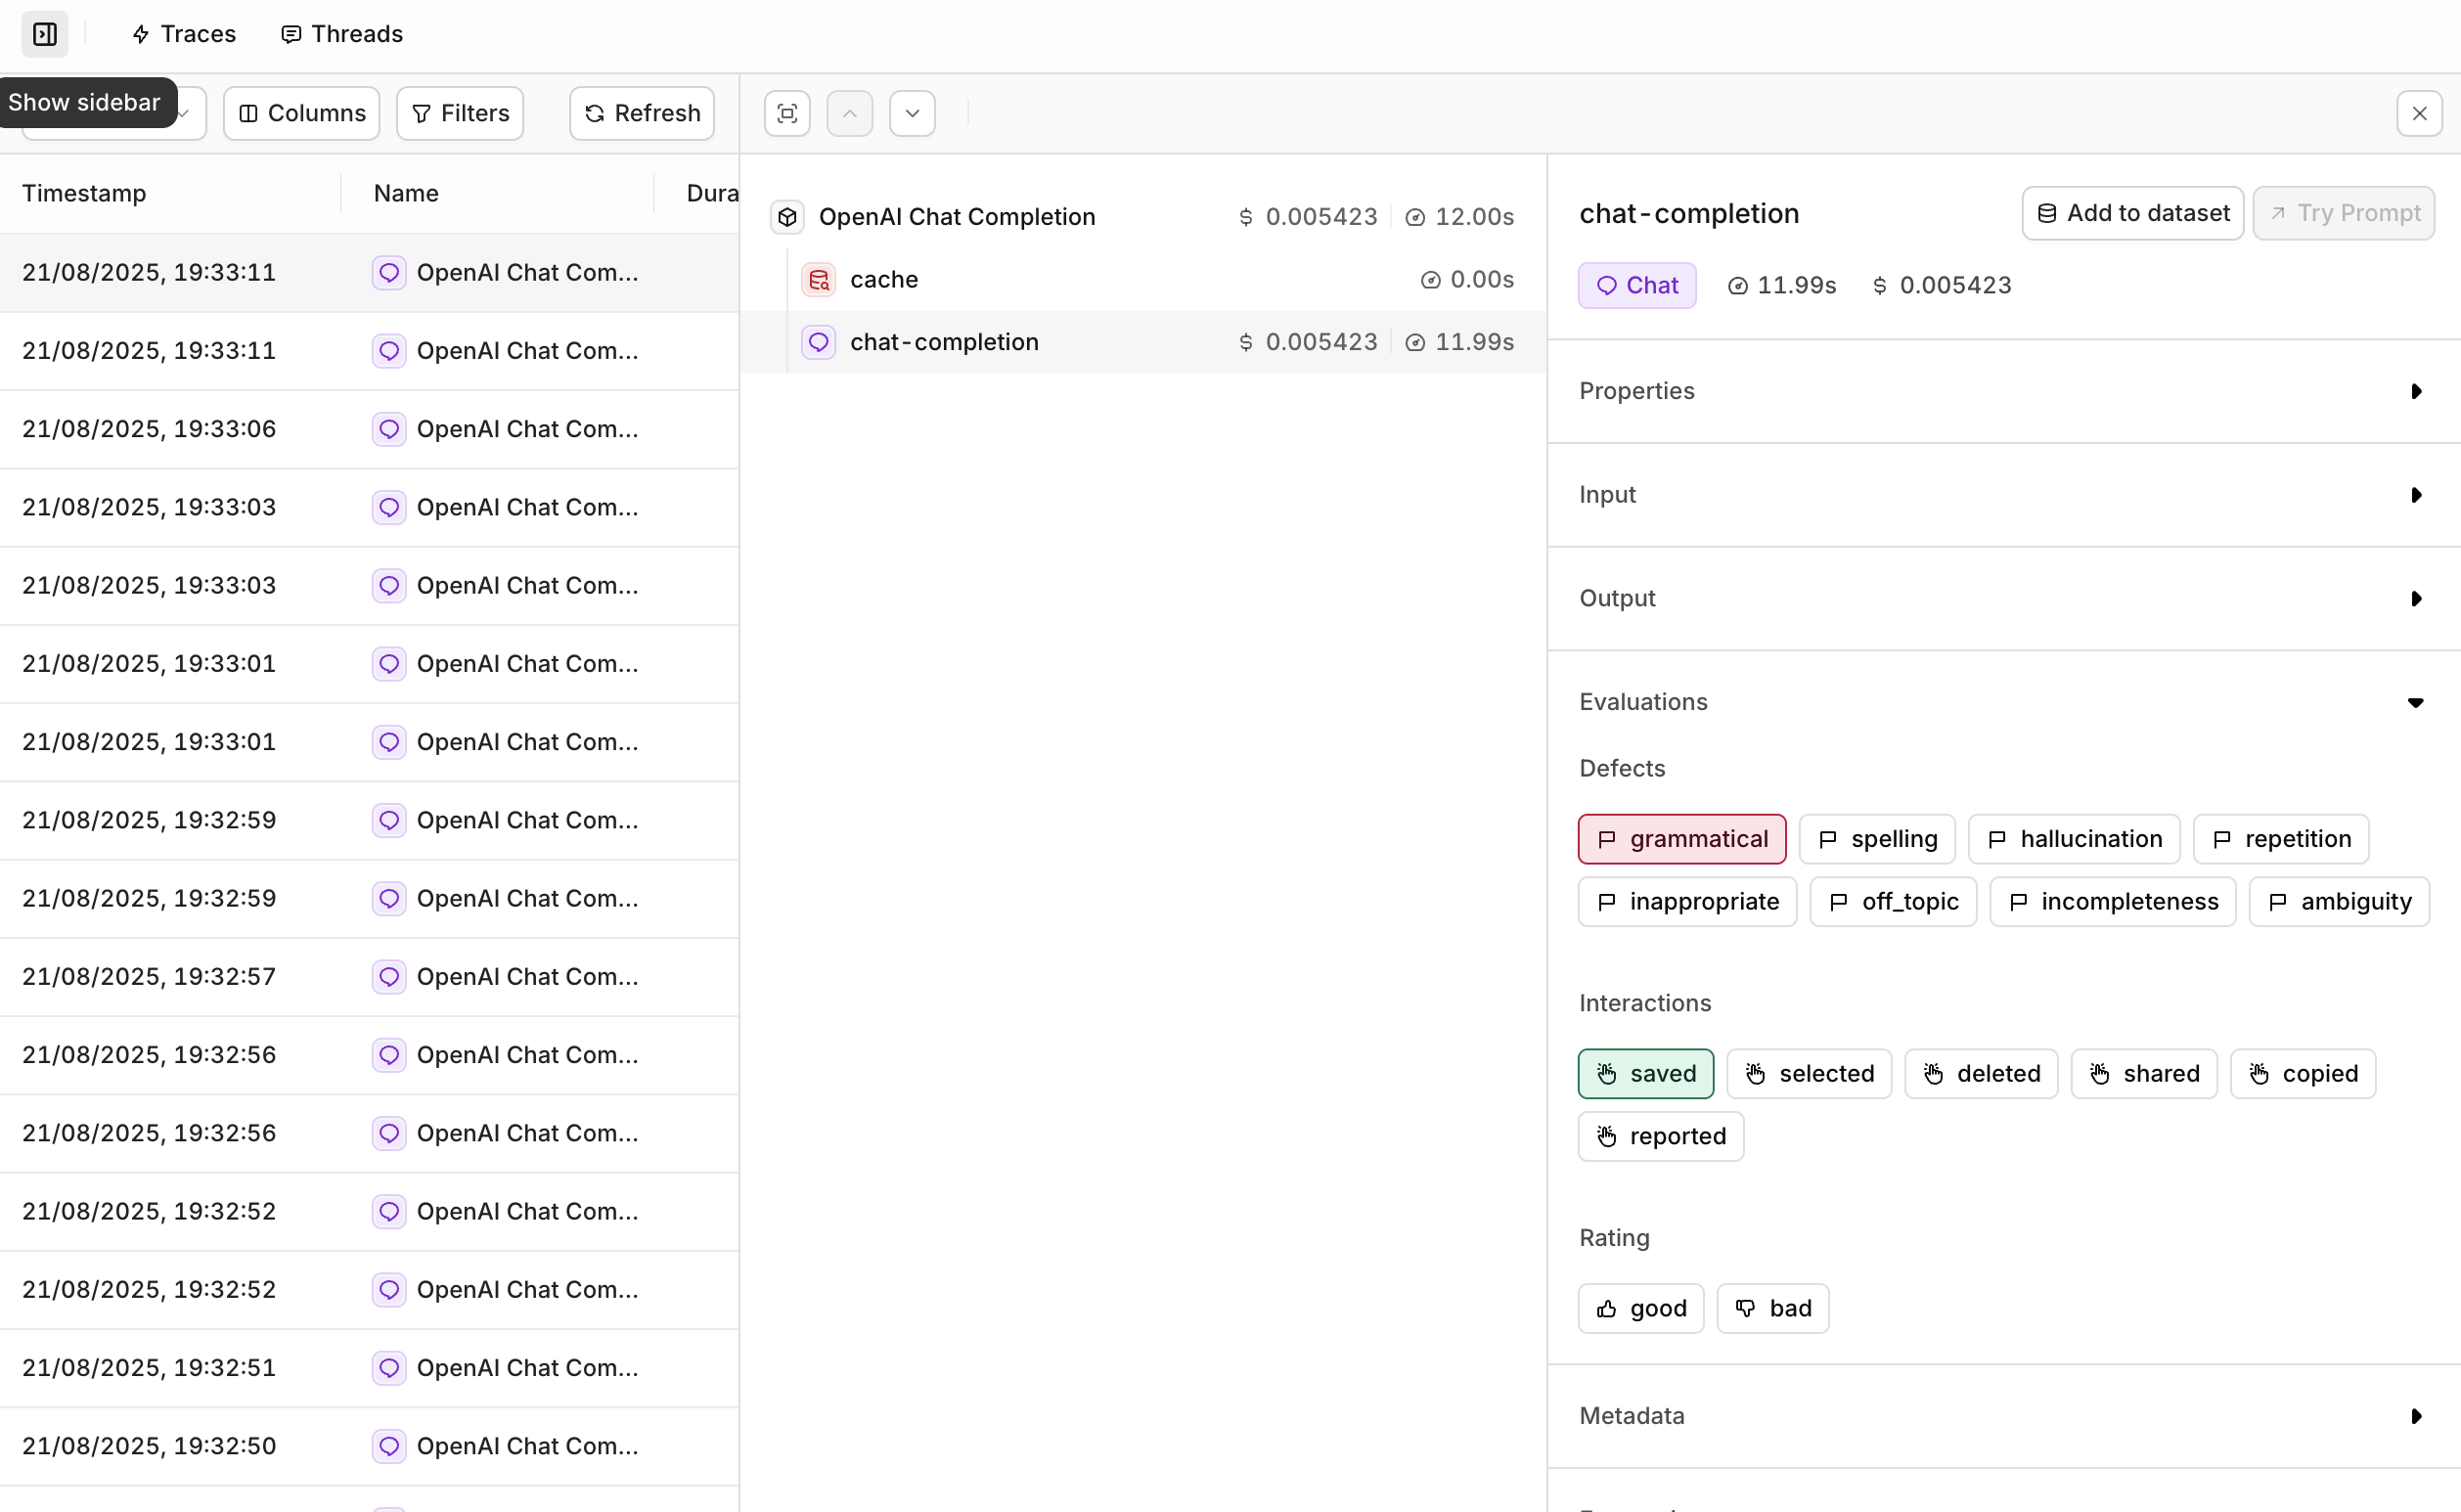Click the Add to dataset button
Screen dimensions: 2461x1512
[x=2132, y=213]
